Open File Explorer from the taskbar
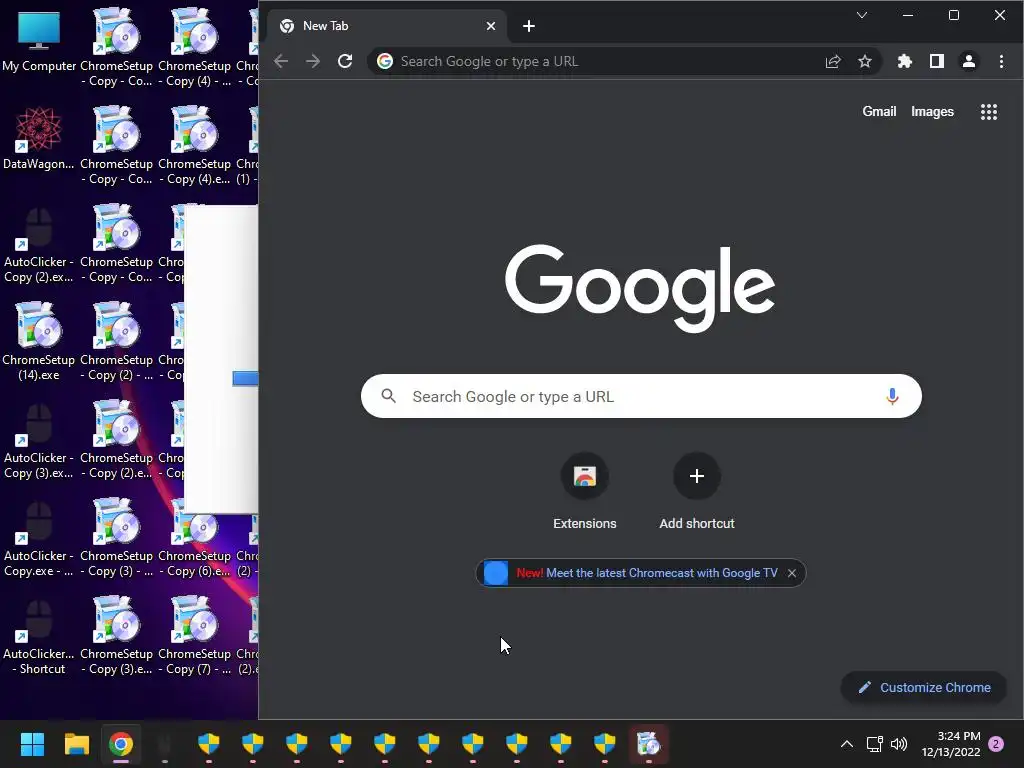 tap(76, 744)
